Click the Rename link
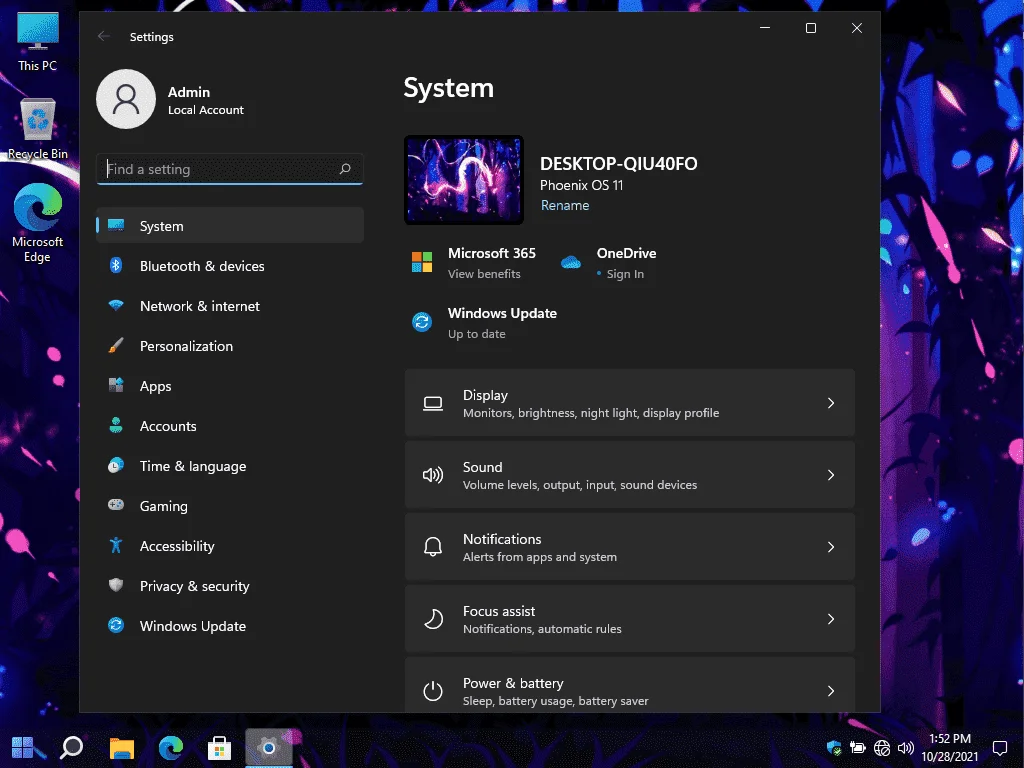 [x=564, y=205]
